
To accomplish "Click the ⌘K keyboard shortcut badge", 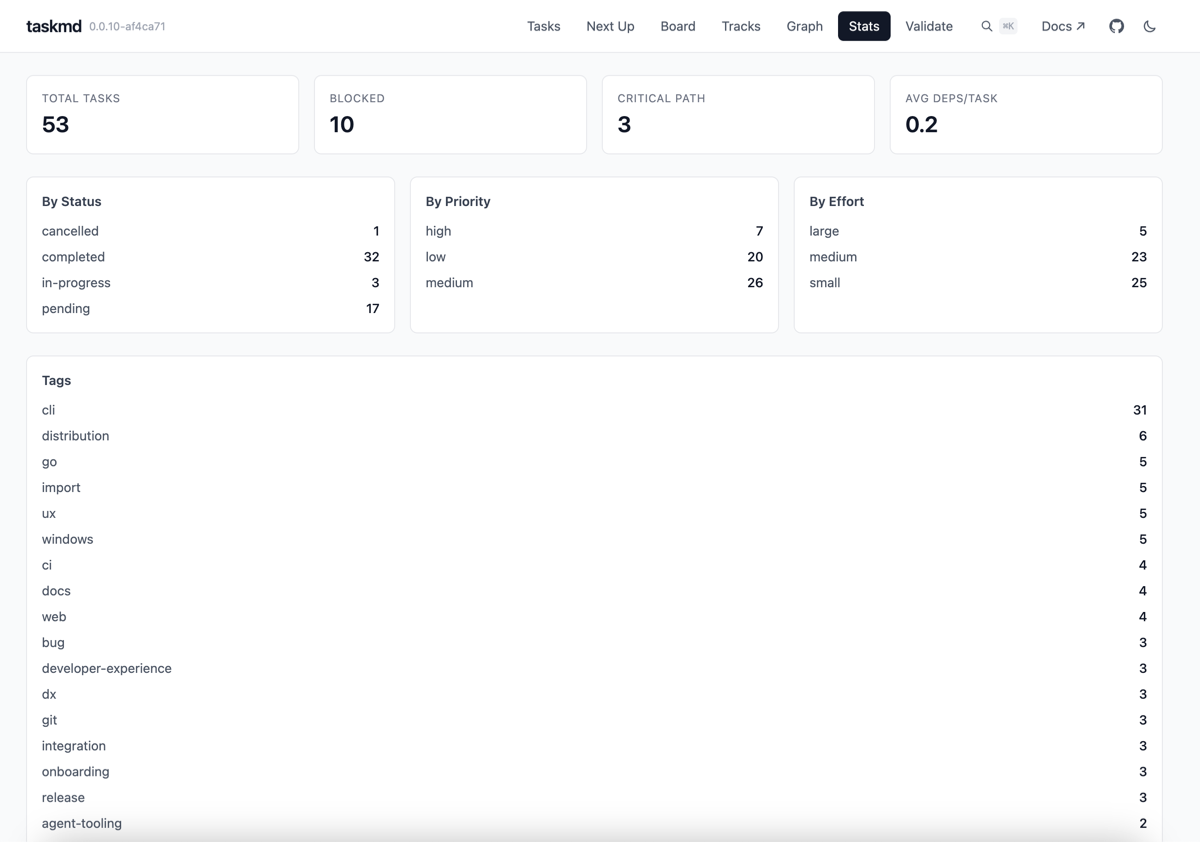I will [1008, 26].
